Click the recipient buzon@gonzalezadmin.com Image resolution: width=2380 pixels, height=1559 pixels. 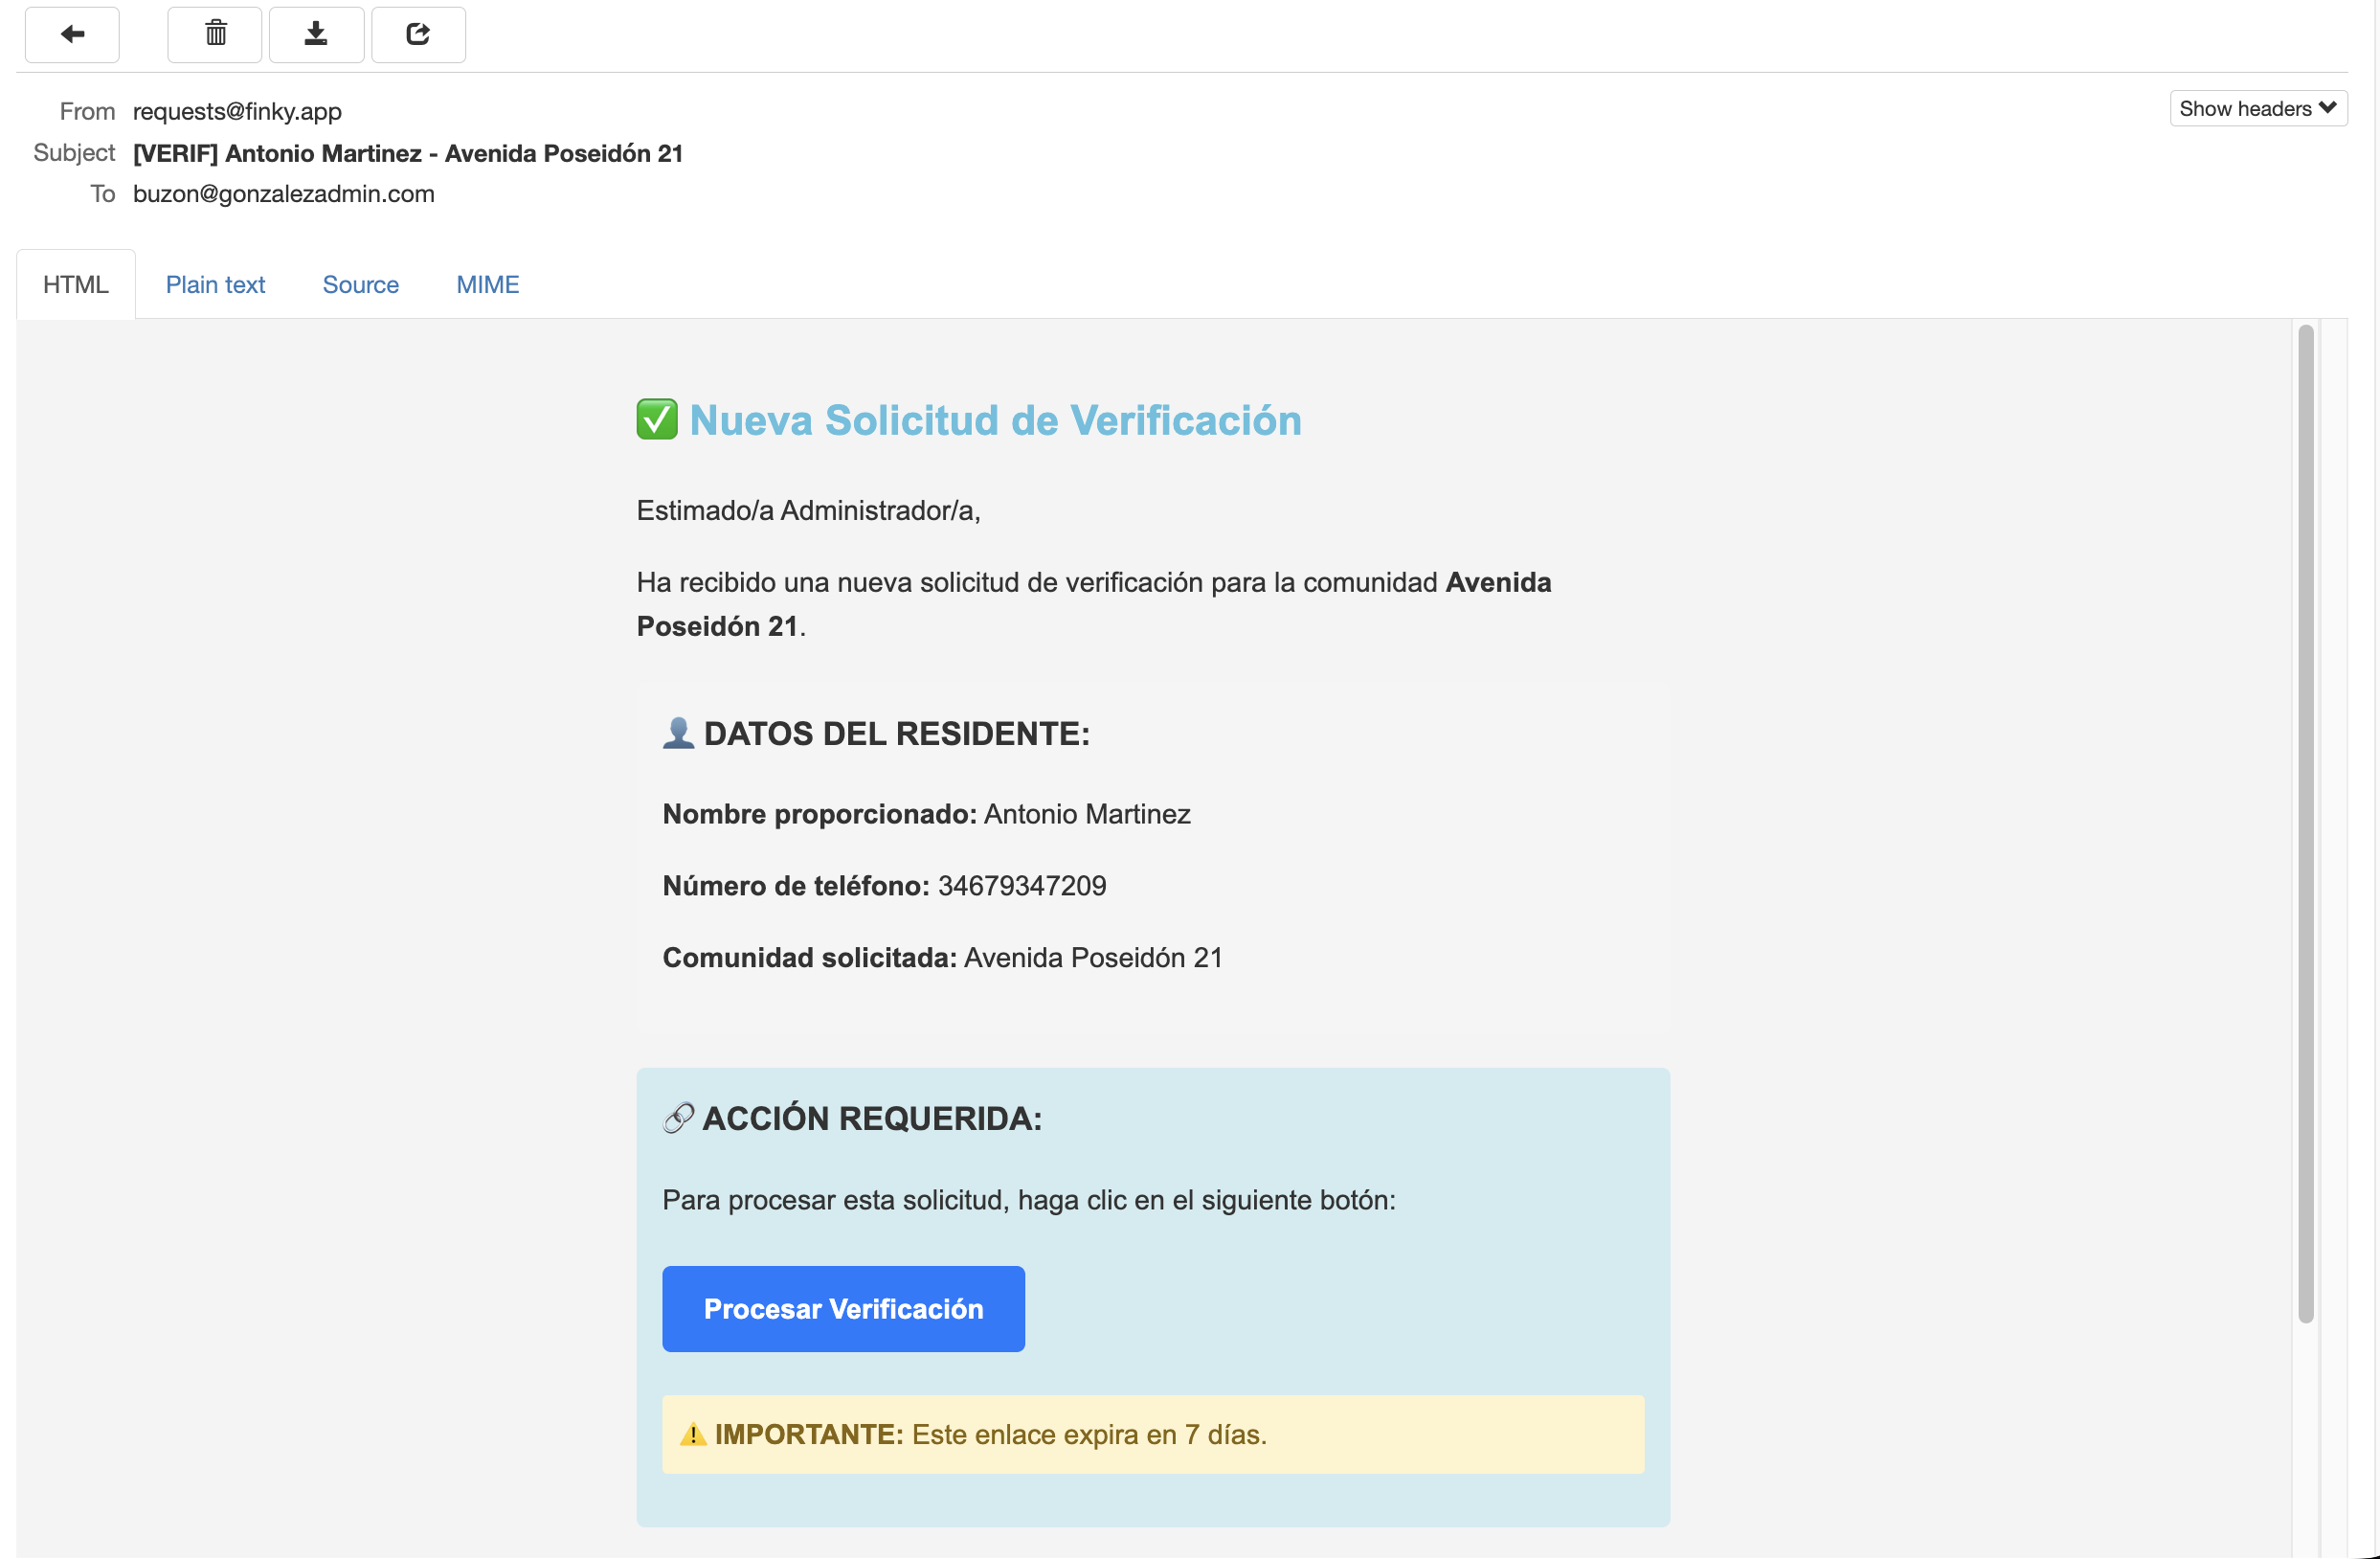click(283, 194)
